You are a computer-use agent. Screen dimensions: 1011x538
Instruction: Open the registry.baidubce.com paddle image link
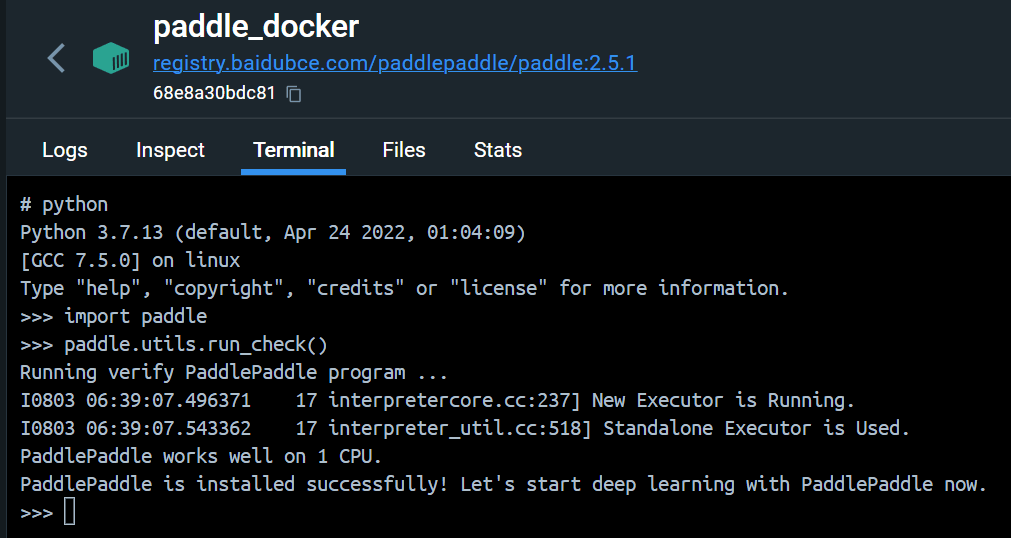coord(395,63)
